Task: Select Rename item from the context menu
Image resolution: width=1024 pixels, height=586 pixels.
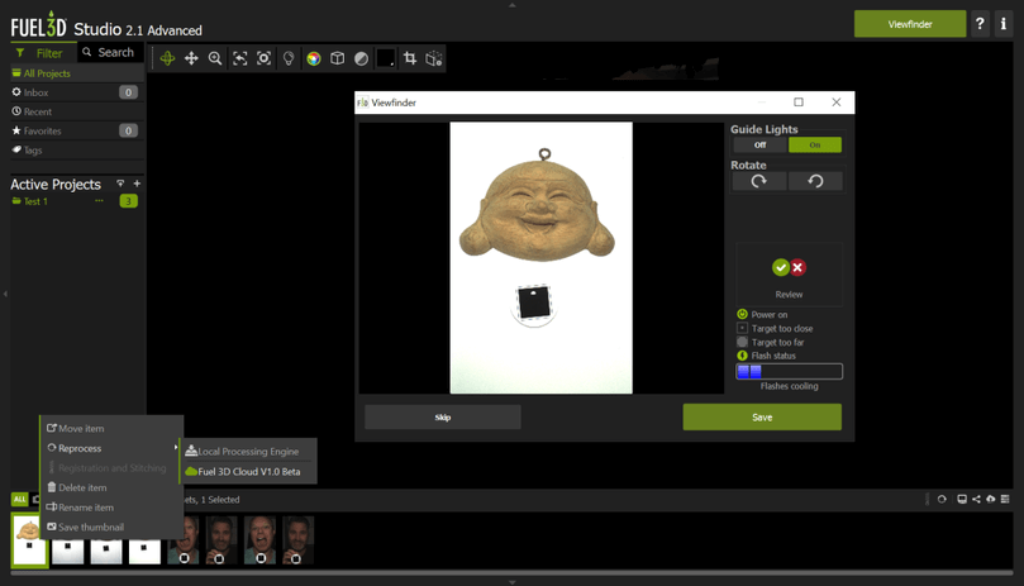Action: click(x=83, y=507)
